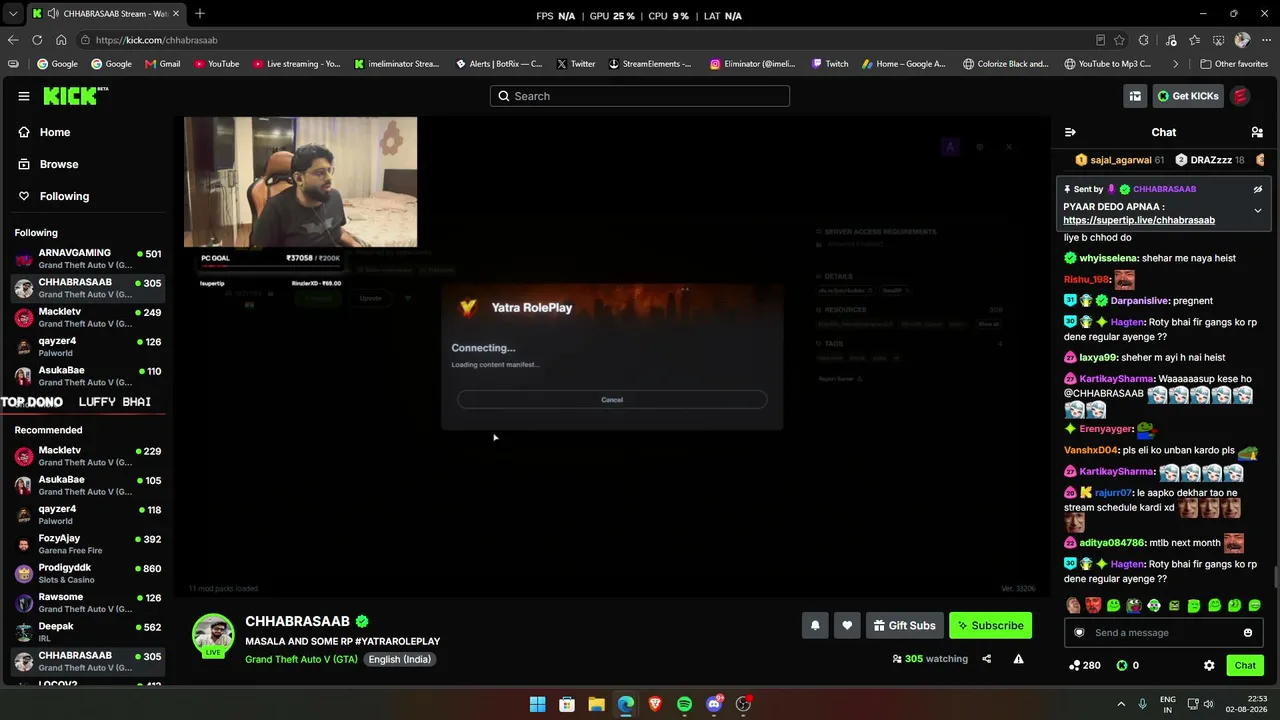
Task: Open qayzer4 channel in Following list
Action: click(x=88, y=347)
